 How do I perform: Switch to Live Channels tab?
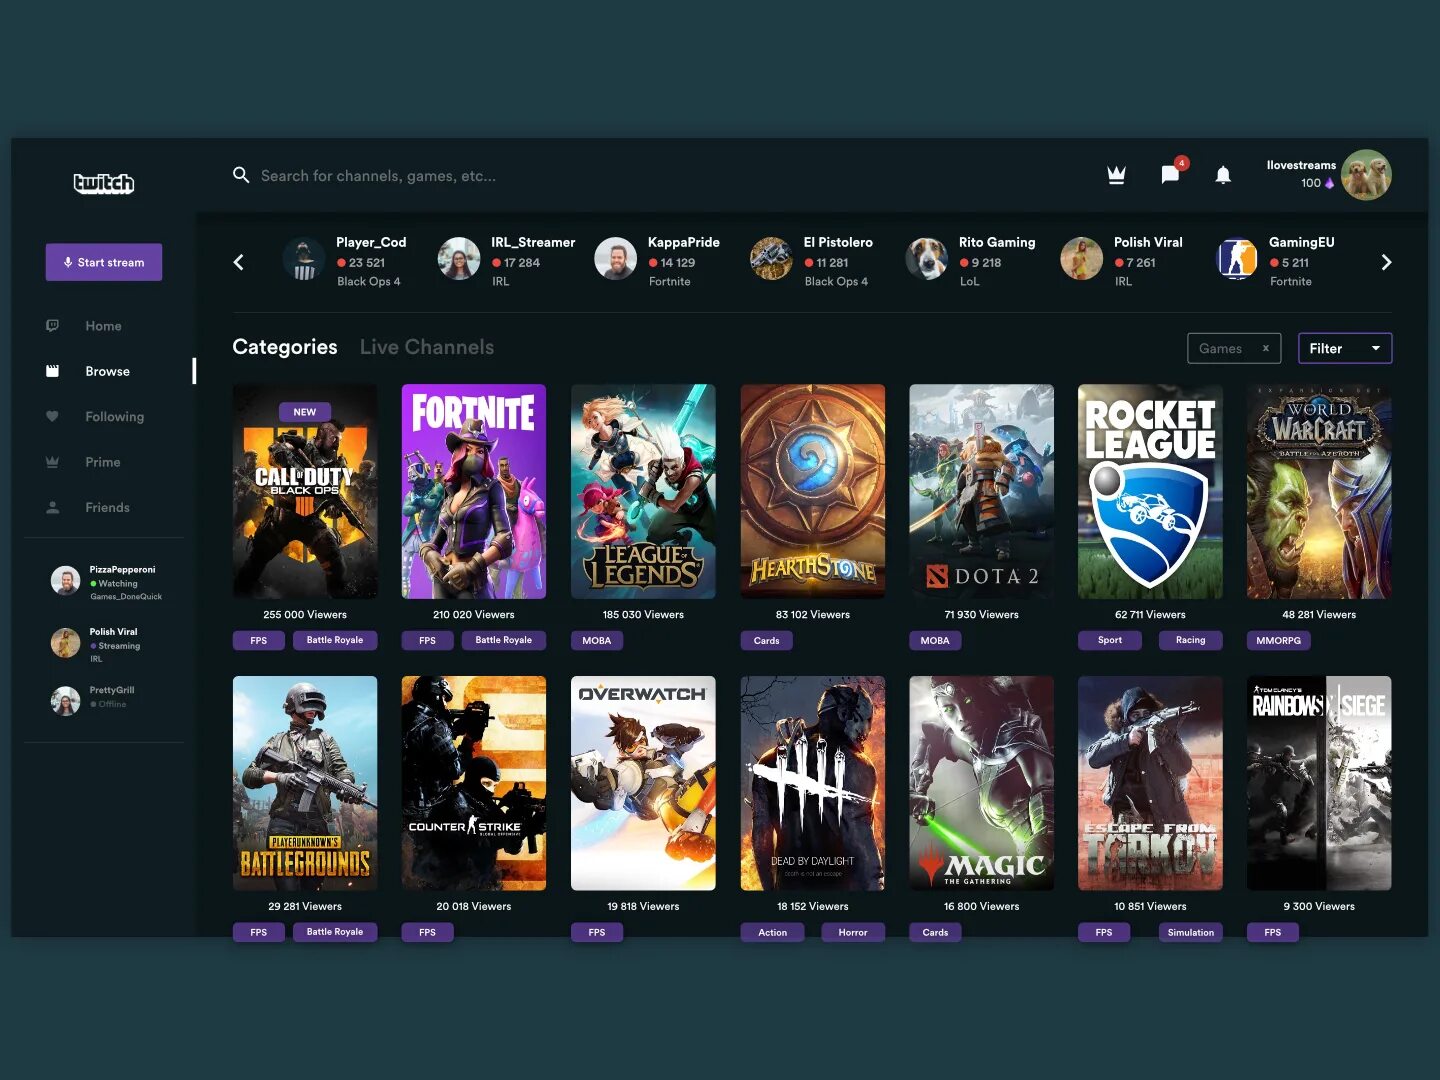coord(427,347)
